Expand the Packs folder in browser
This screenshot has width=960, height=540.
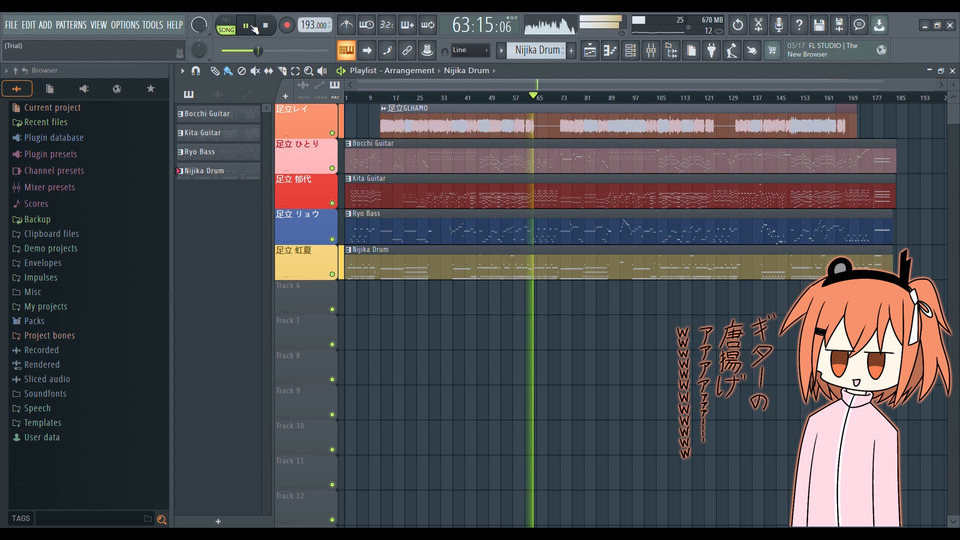(x=34, y=321)
